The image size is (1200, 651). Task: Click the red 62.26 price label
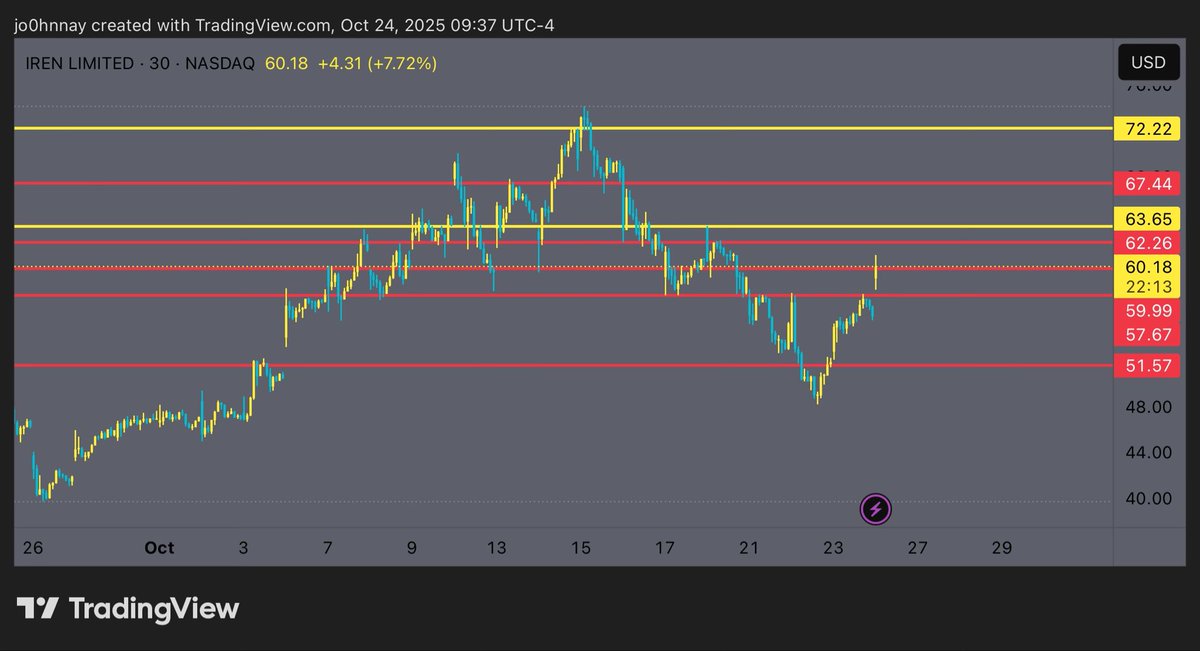click(1147, 242)
